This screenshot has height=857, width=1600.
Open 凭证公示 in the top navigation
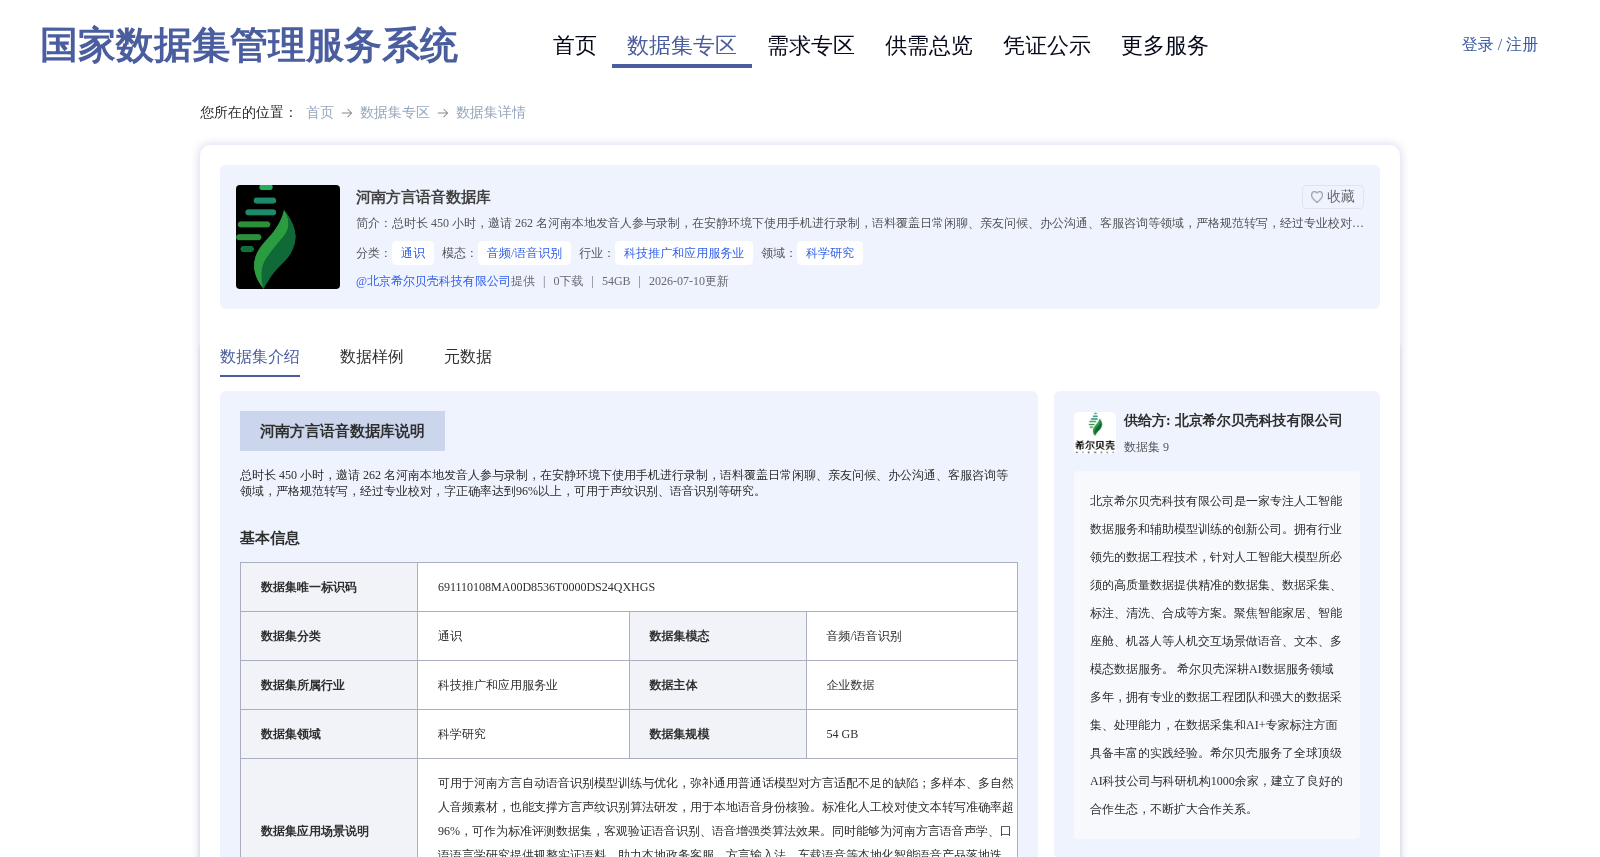tap(1047, 46)
